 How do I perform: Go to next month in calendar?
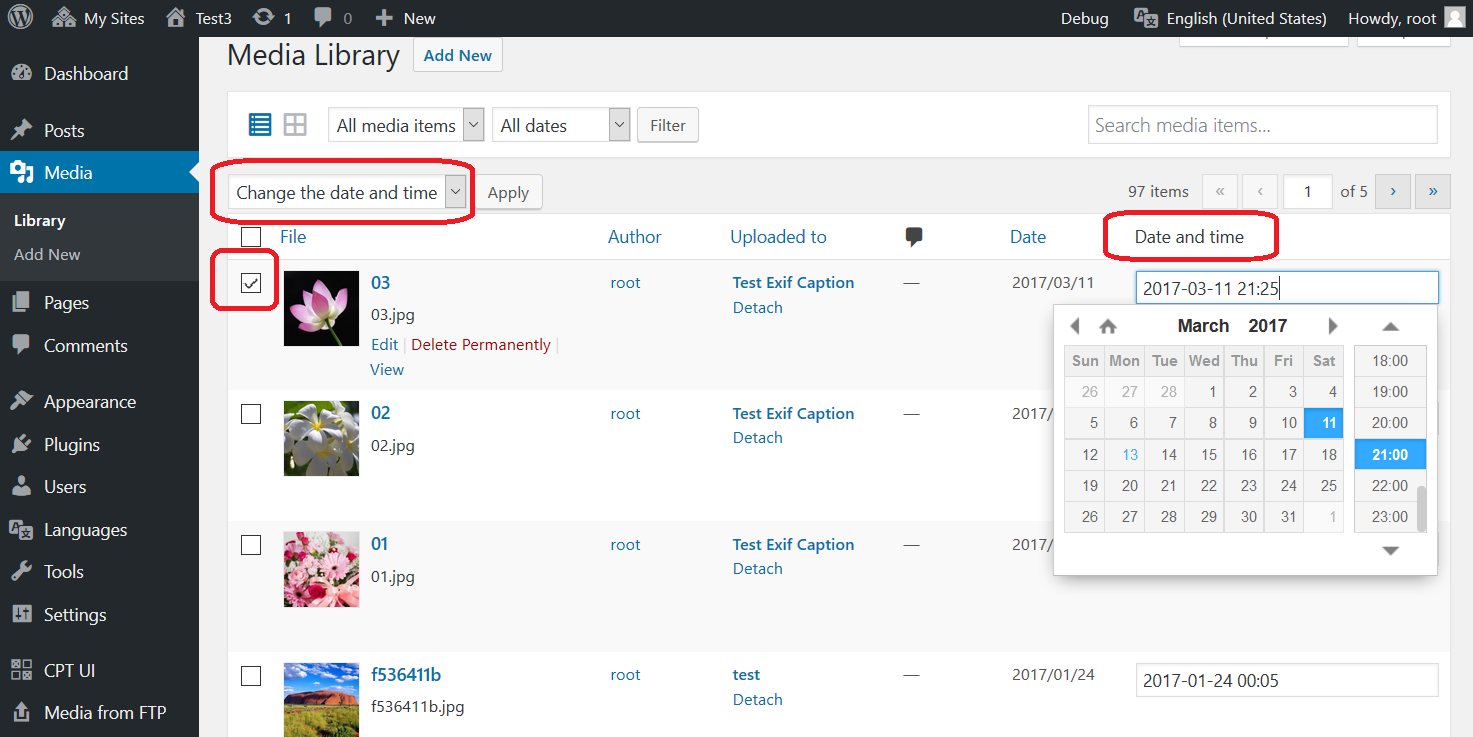[1332, 326]
